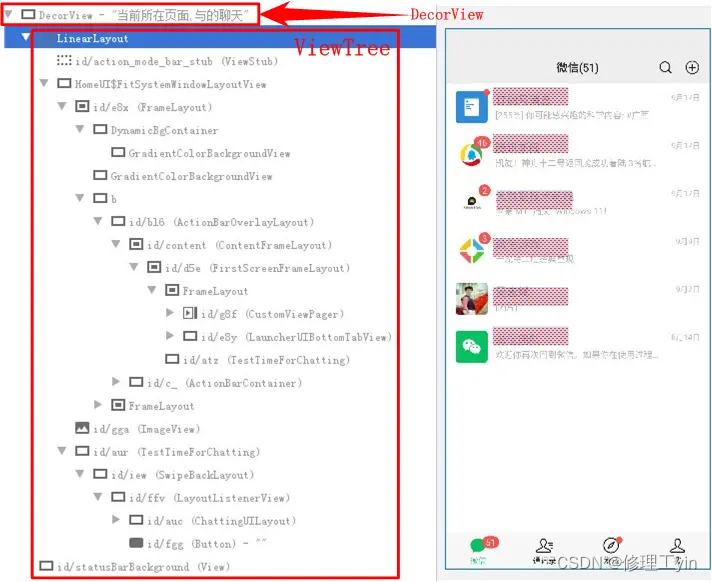This screenshot has width=712, height=582.
Task: Select the id/statusBarBackground View row
Action: (x=134, y=567)
